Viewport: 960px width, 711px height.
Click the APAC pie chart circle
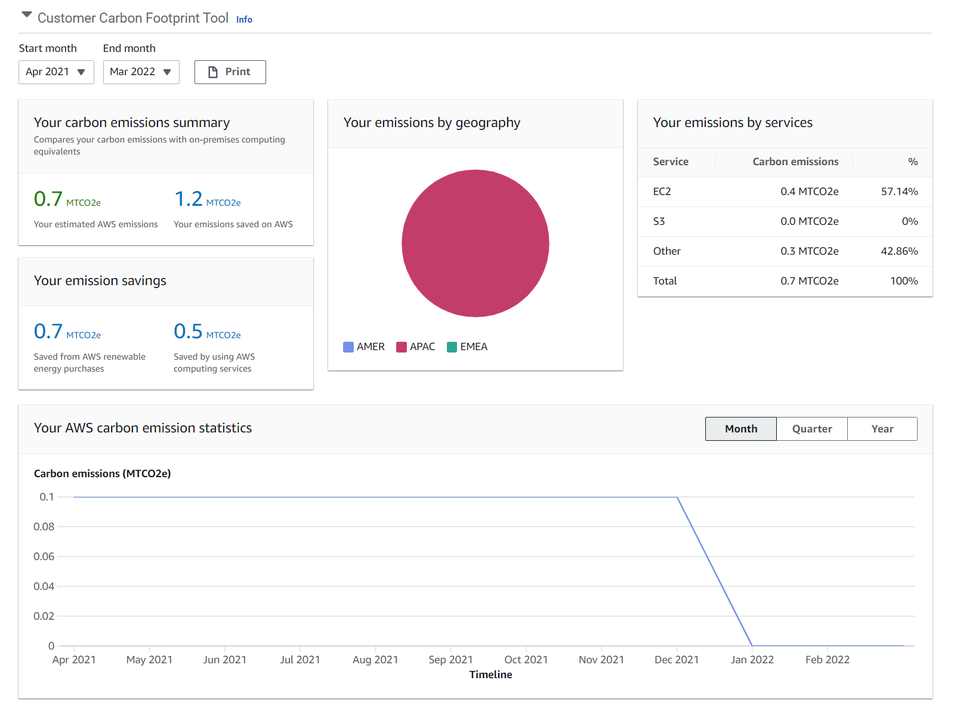475,243
